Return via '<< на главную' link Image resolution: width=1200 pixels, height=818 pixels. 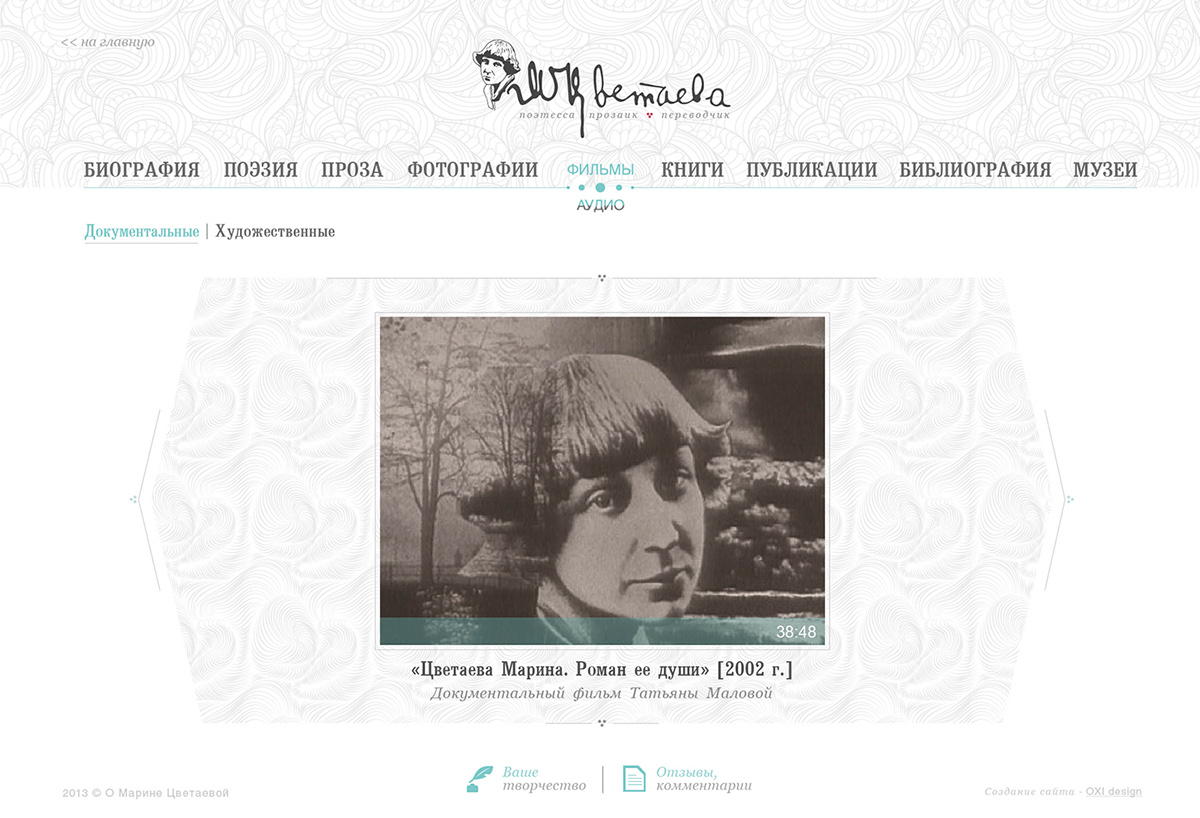108,42
